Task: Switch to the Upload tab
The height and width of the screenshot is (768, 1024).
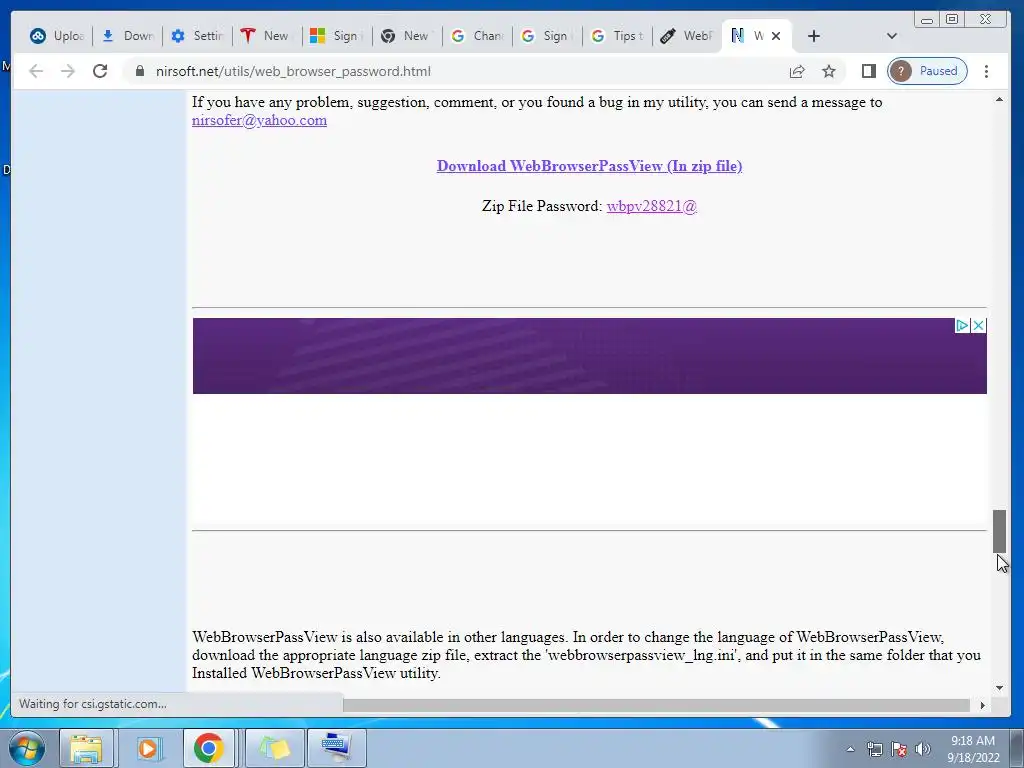Action: pyautogui.click(x=57, y=36)
